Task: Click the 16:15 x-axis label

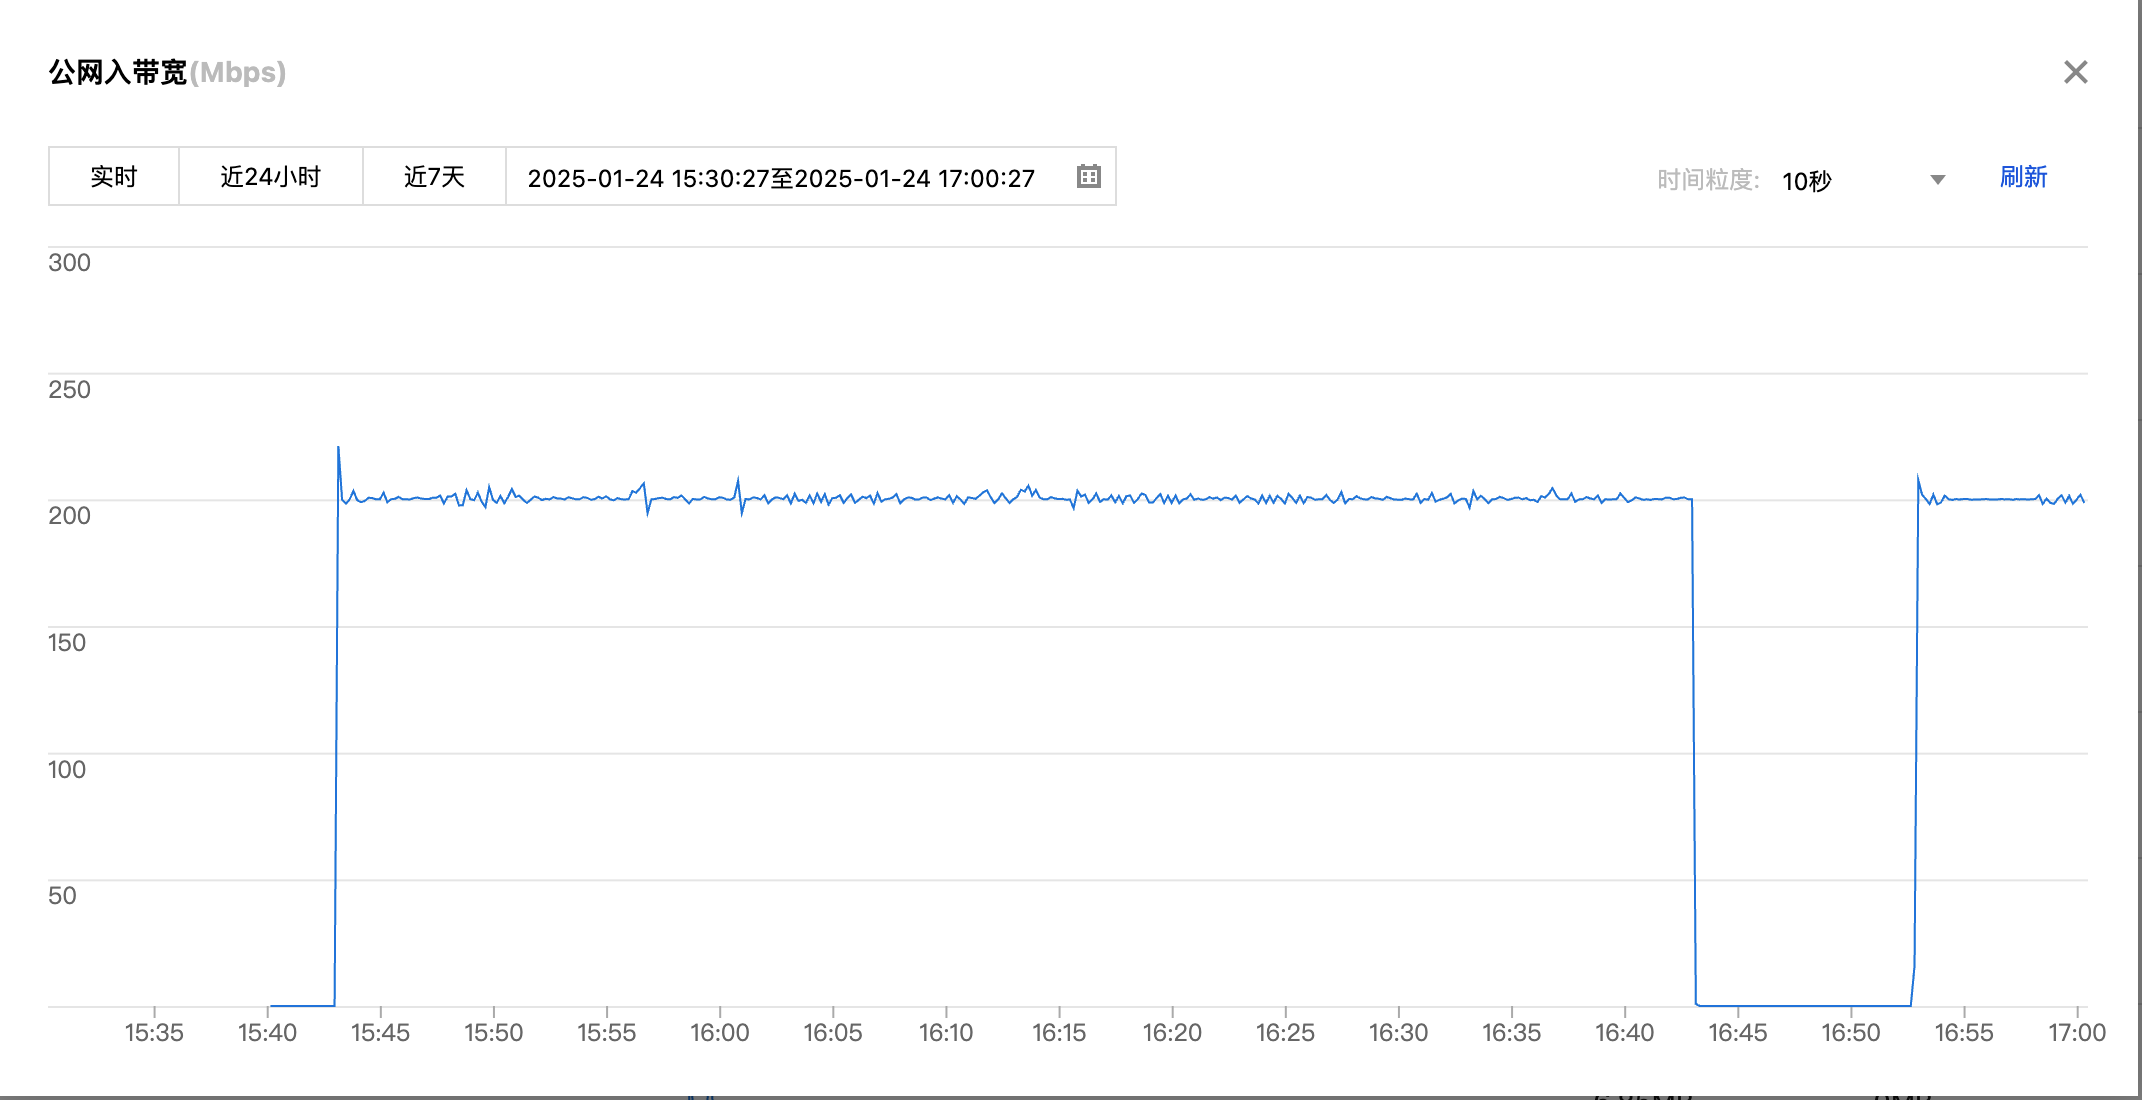Action: (1059, 1033)
